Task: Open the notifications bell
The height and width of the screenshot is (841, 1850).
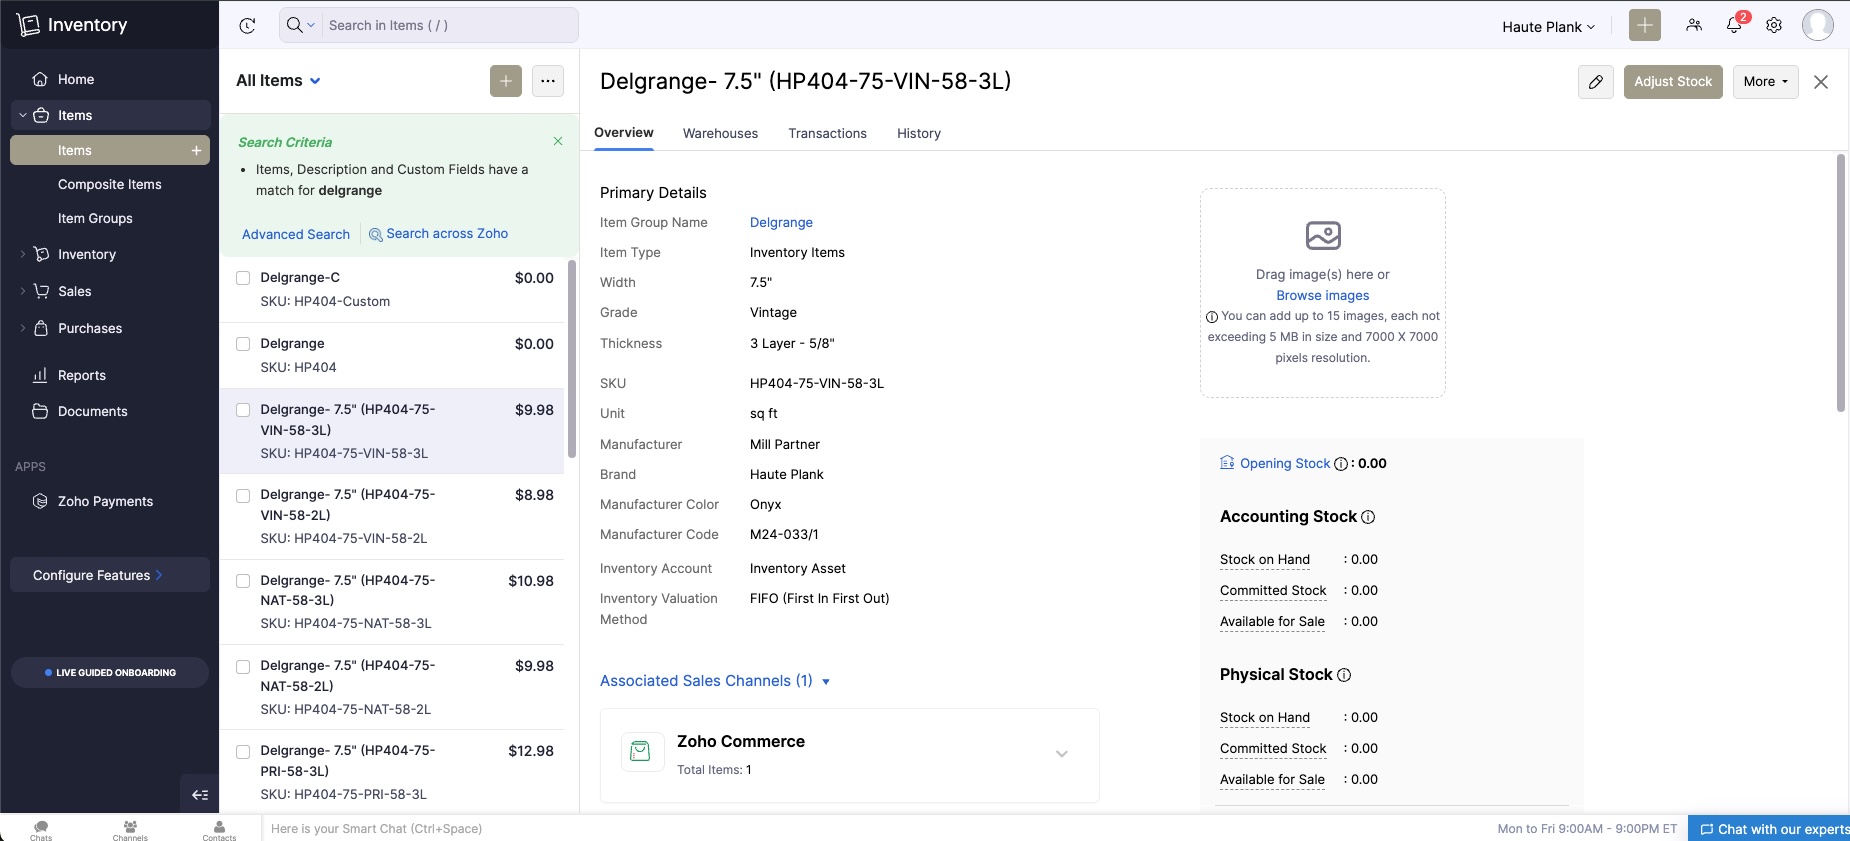Action: click(x=1734, y=25)
